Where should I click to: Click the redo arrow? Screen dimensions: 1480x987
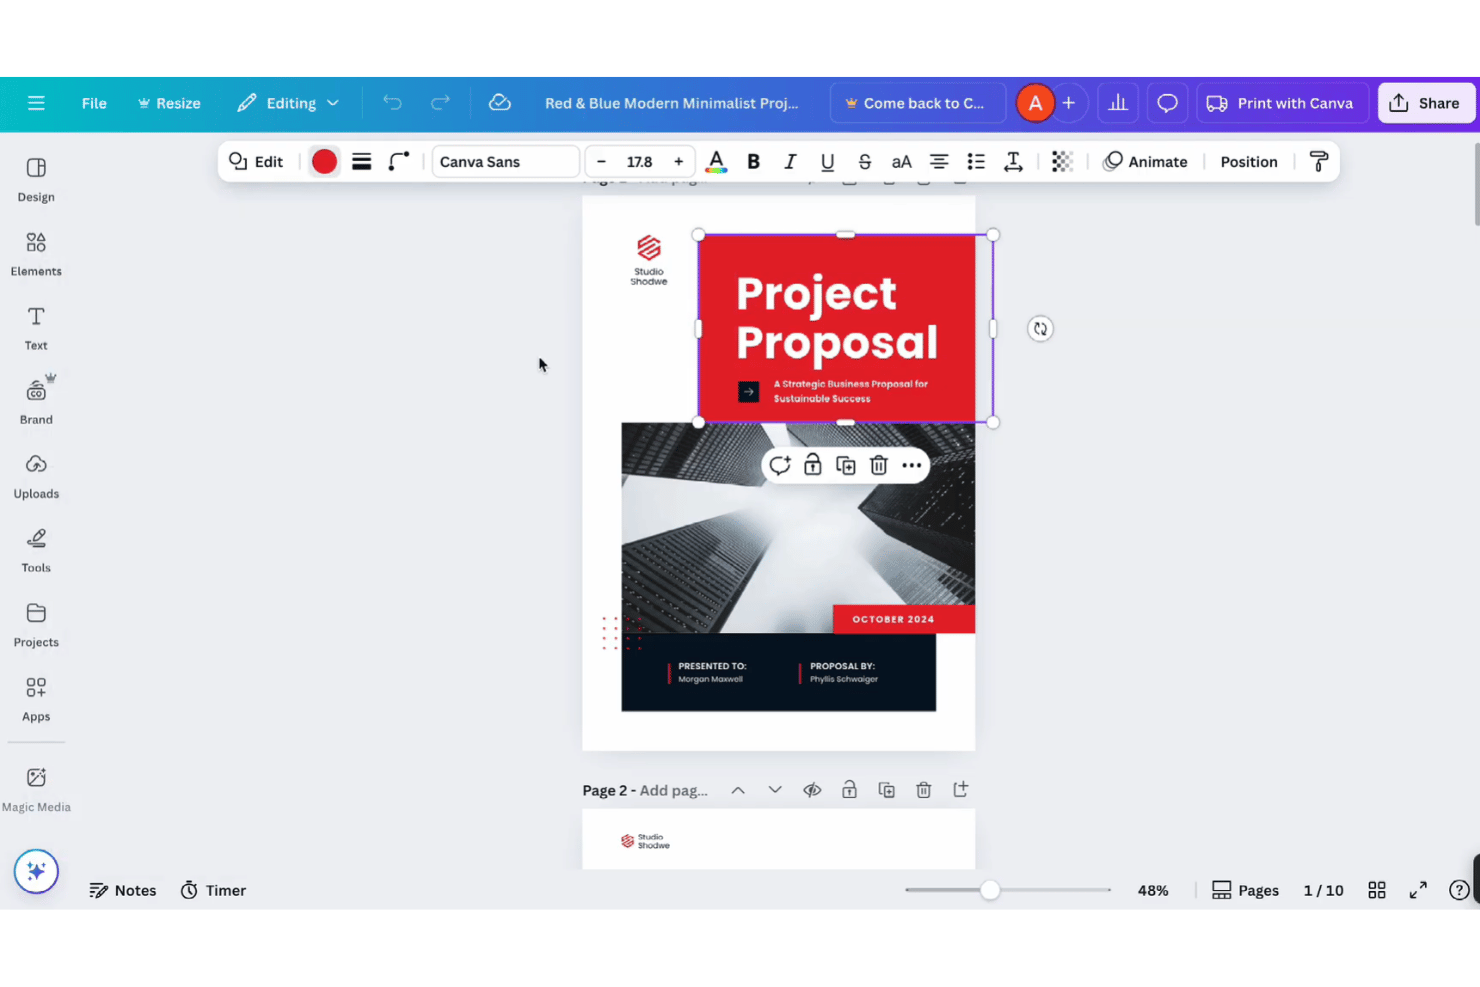coord(440,103)
